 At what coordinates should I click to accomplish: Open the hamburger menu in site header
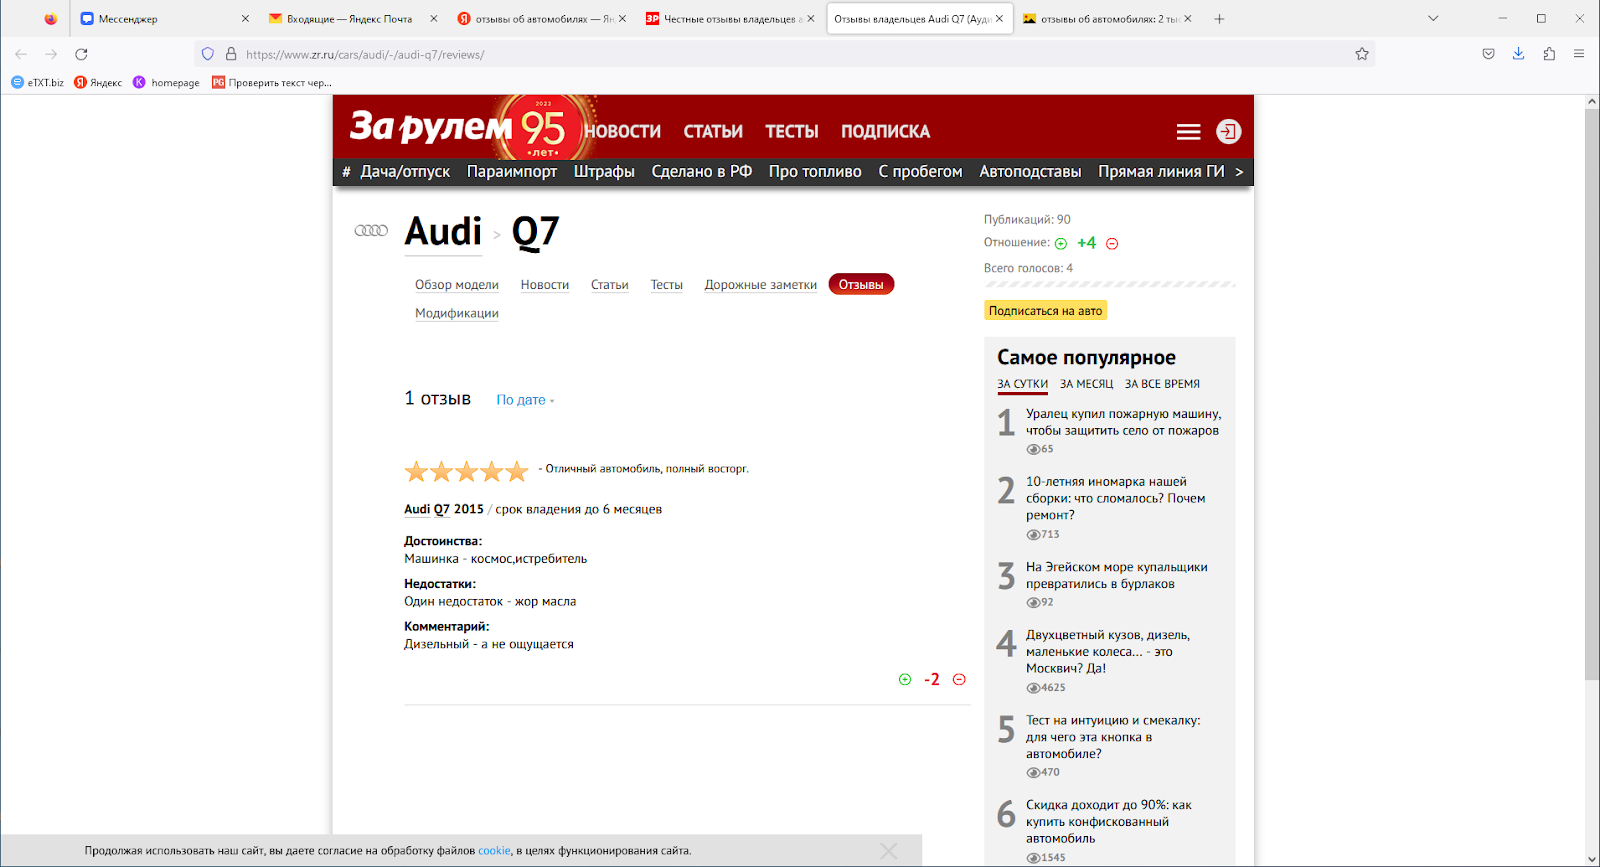coord(1188,132)
